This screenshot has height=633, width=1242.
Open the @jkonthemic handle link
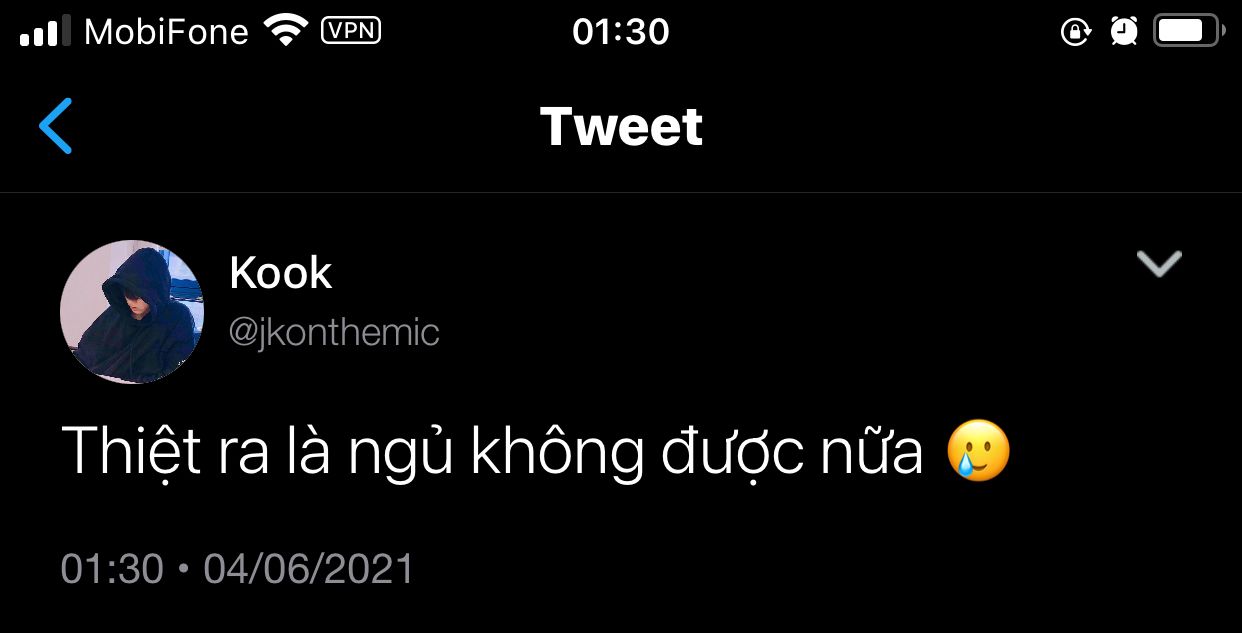pos(335,332)
